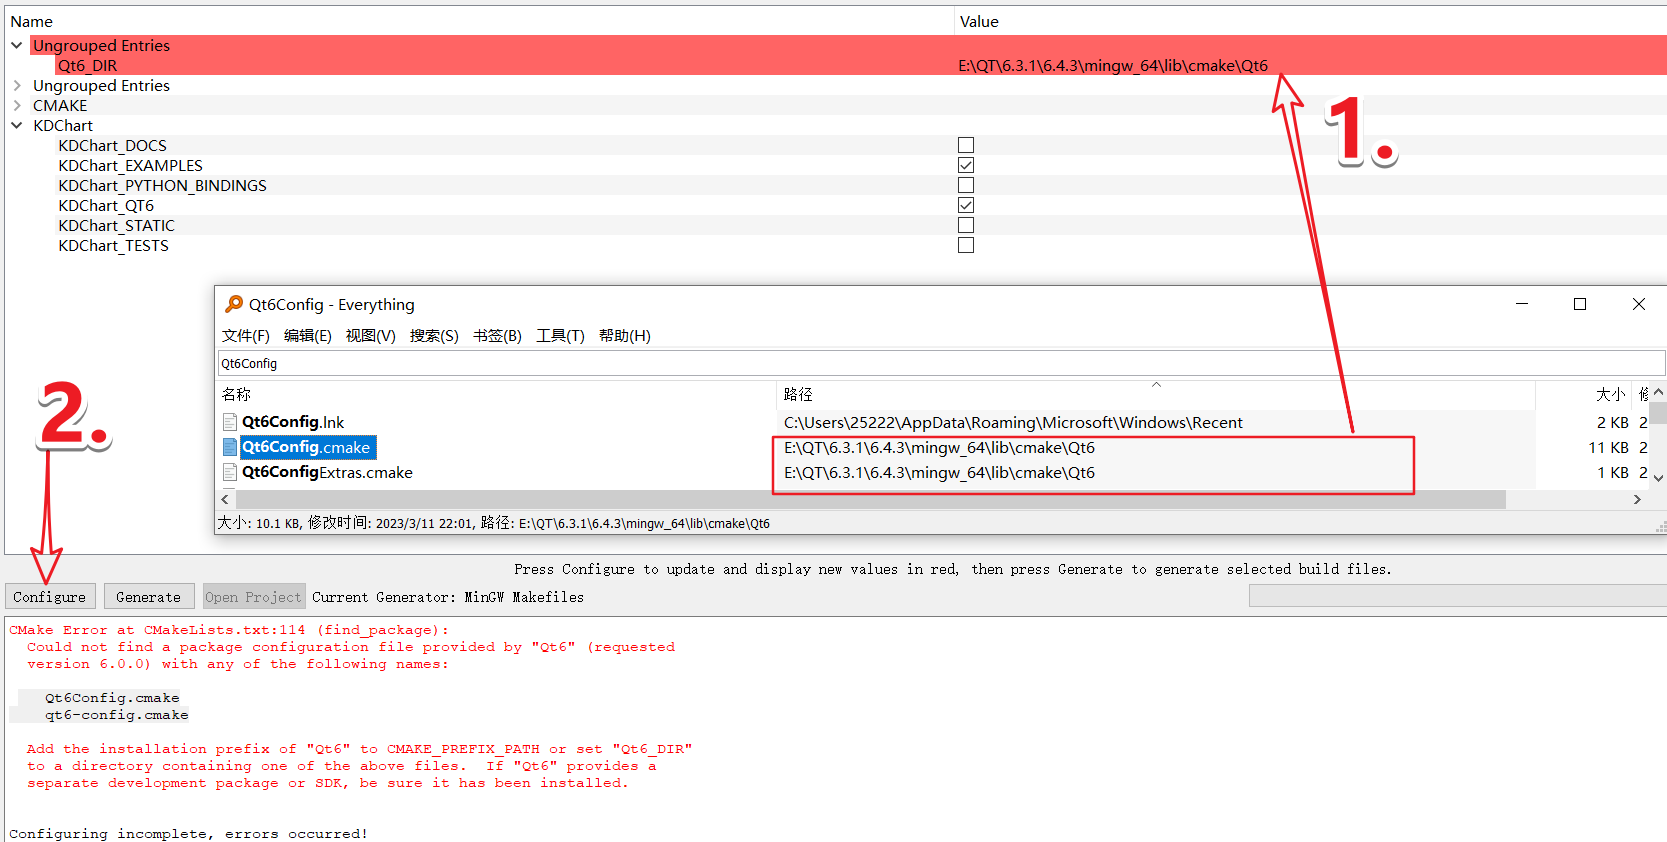Click the KDChart_EXAMPLES entry name
1667x842 pixels.
click(130, 165)
